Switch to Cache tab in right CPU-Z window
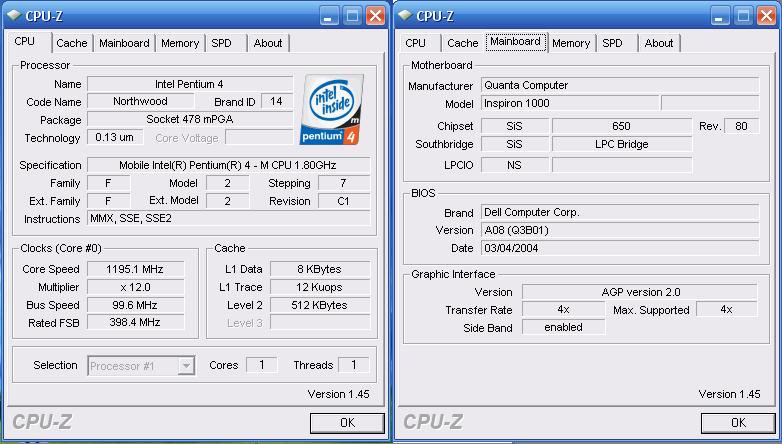Image resolution: width=782 pixels, height=444 pixels. [463, 43]
